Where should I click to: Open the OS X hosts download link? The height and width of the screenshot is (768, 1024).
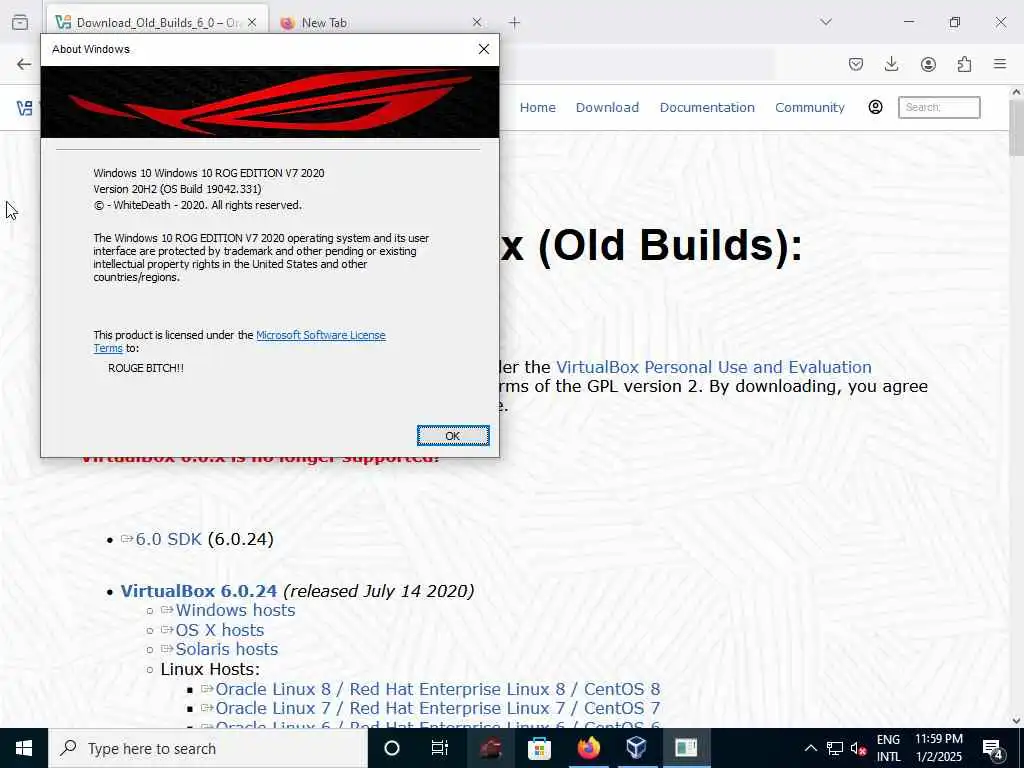(219, 630)
